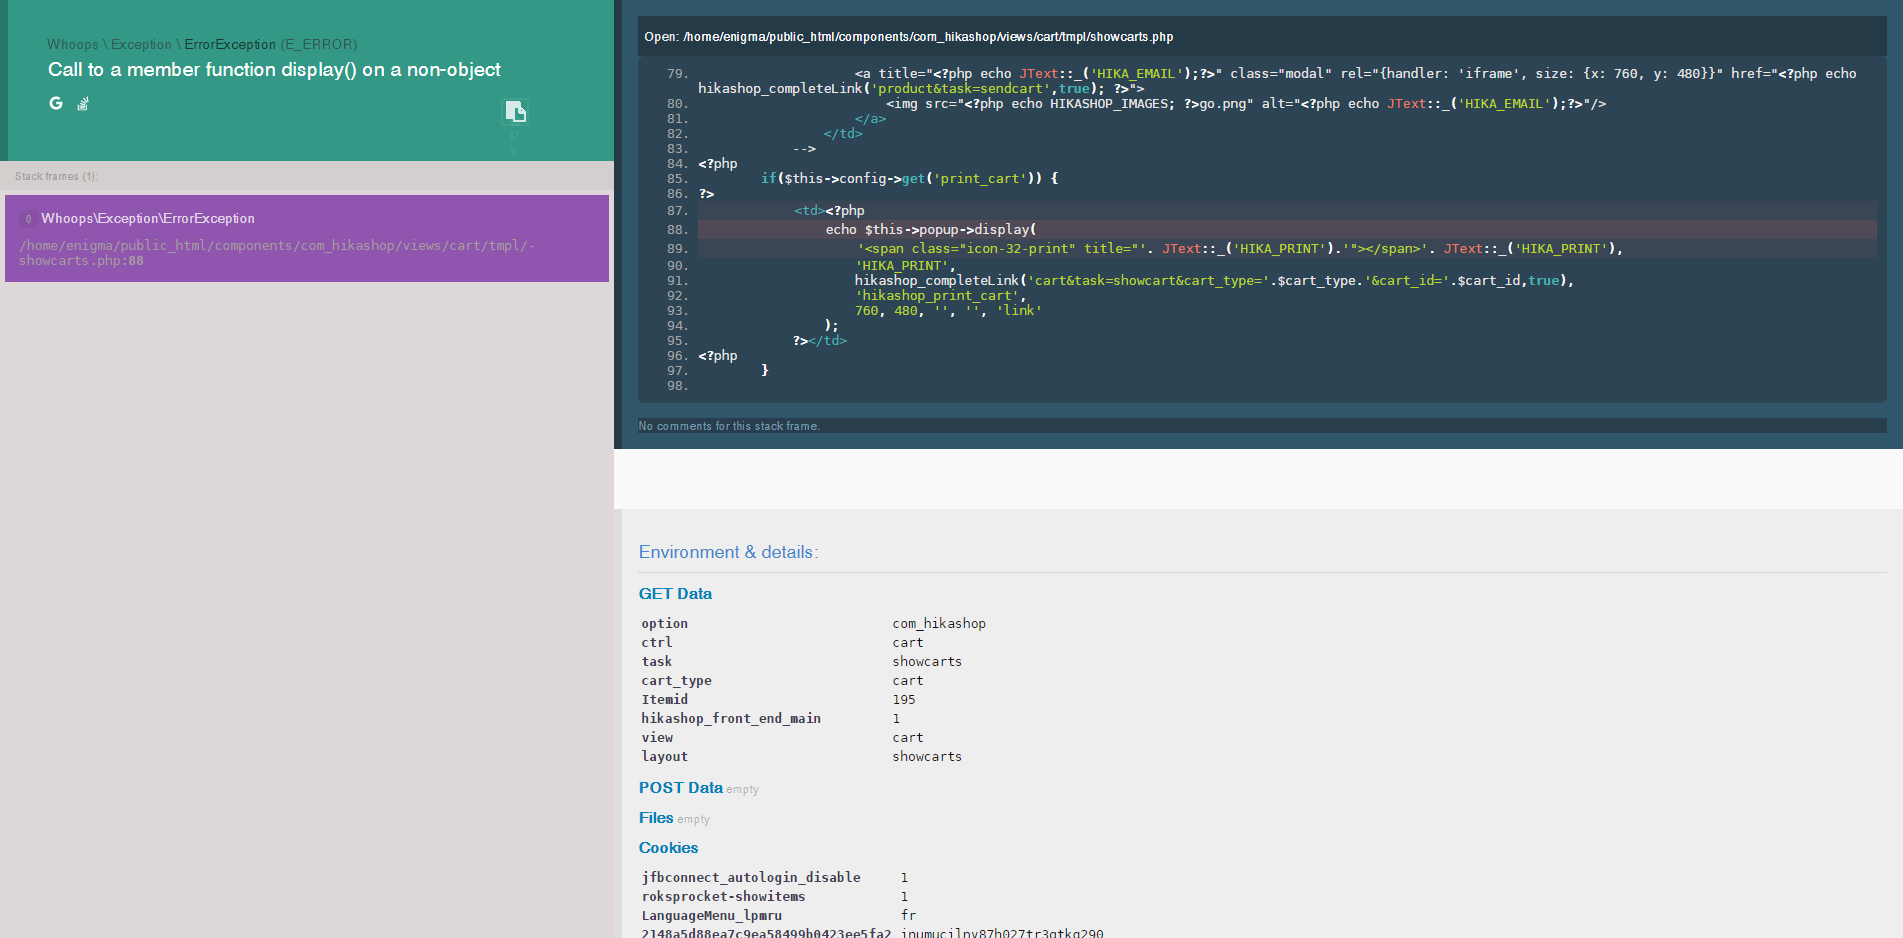Screen dimensions: 1903x938
Task: Search the error on Stack Overflow
Action: point(83,103)
